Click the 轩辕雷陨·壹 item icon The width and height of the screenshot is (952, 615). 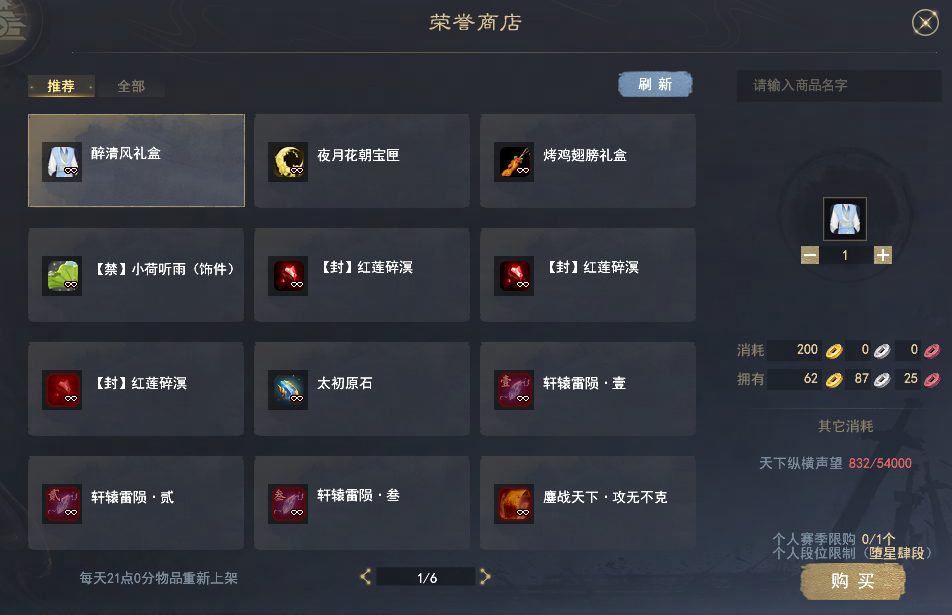[x=514, y=390]
